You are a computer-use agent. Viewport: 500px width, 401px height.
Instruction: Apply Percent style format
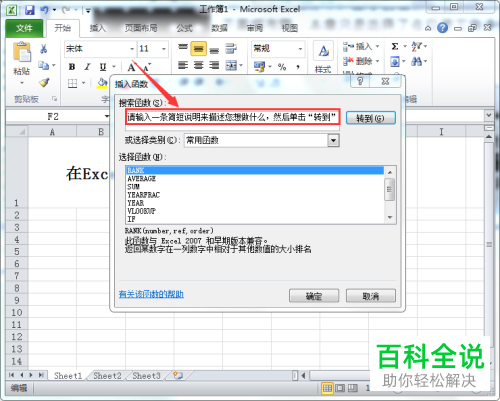(x=282, y=67)
